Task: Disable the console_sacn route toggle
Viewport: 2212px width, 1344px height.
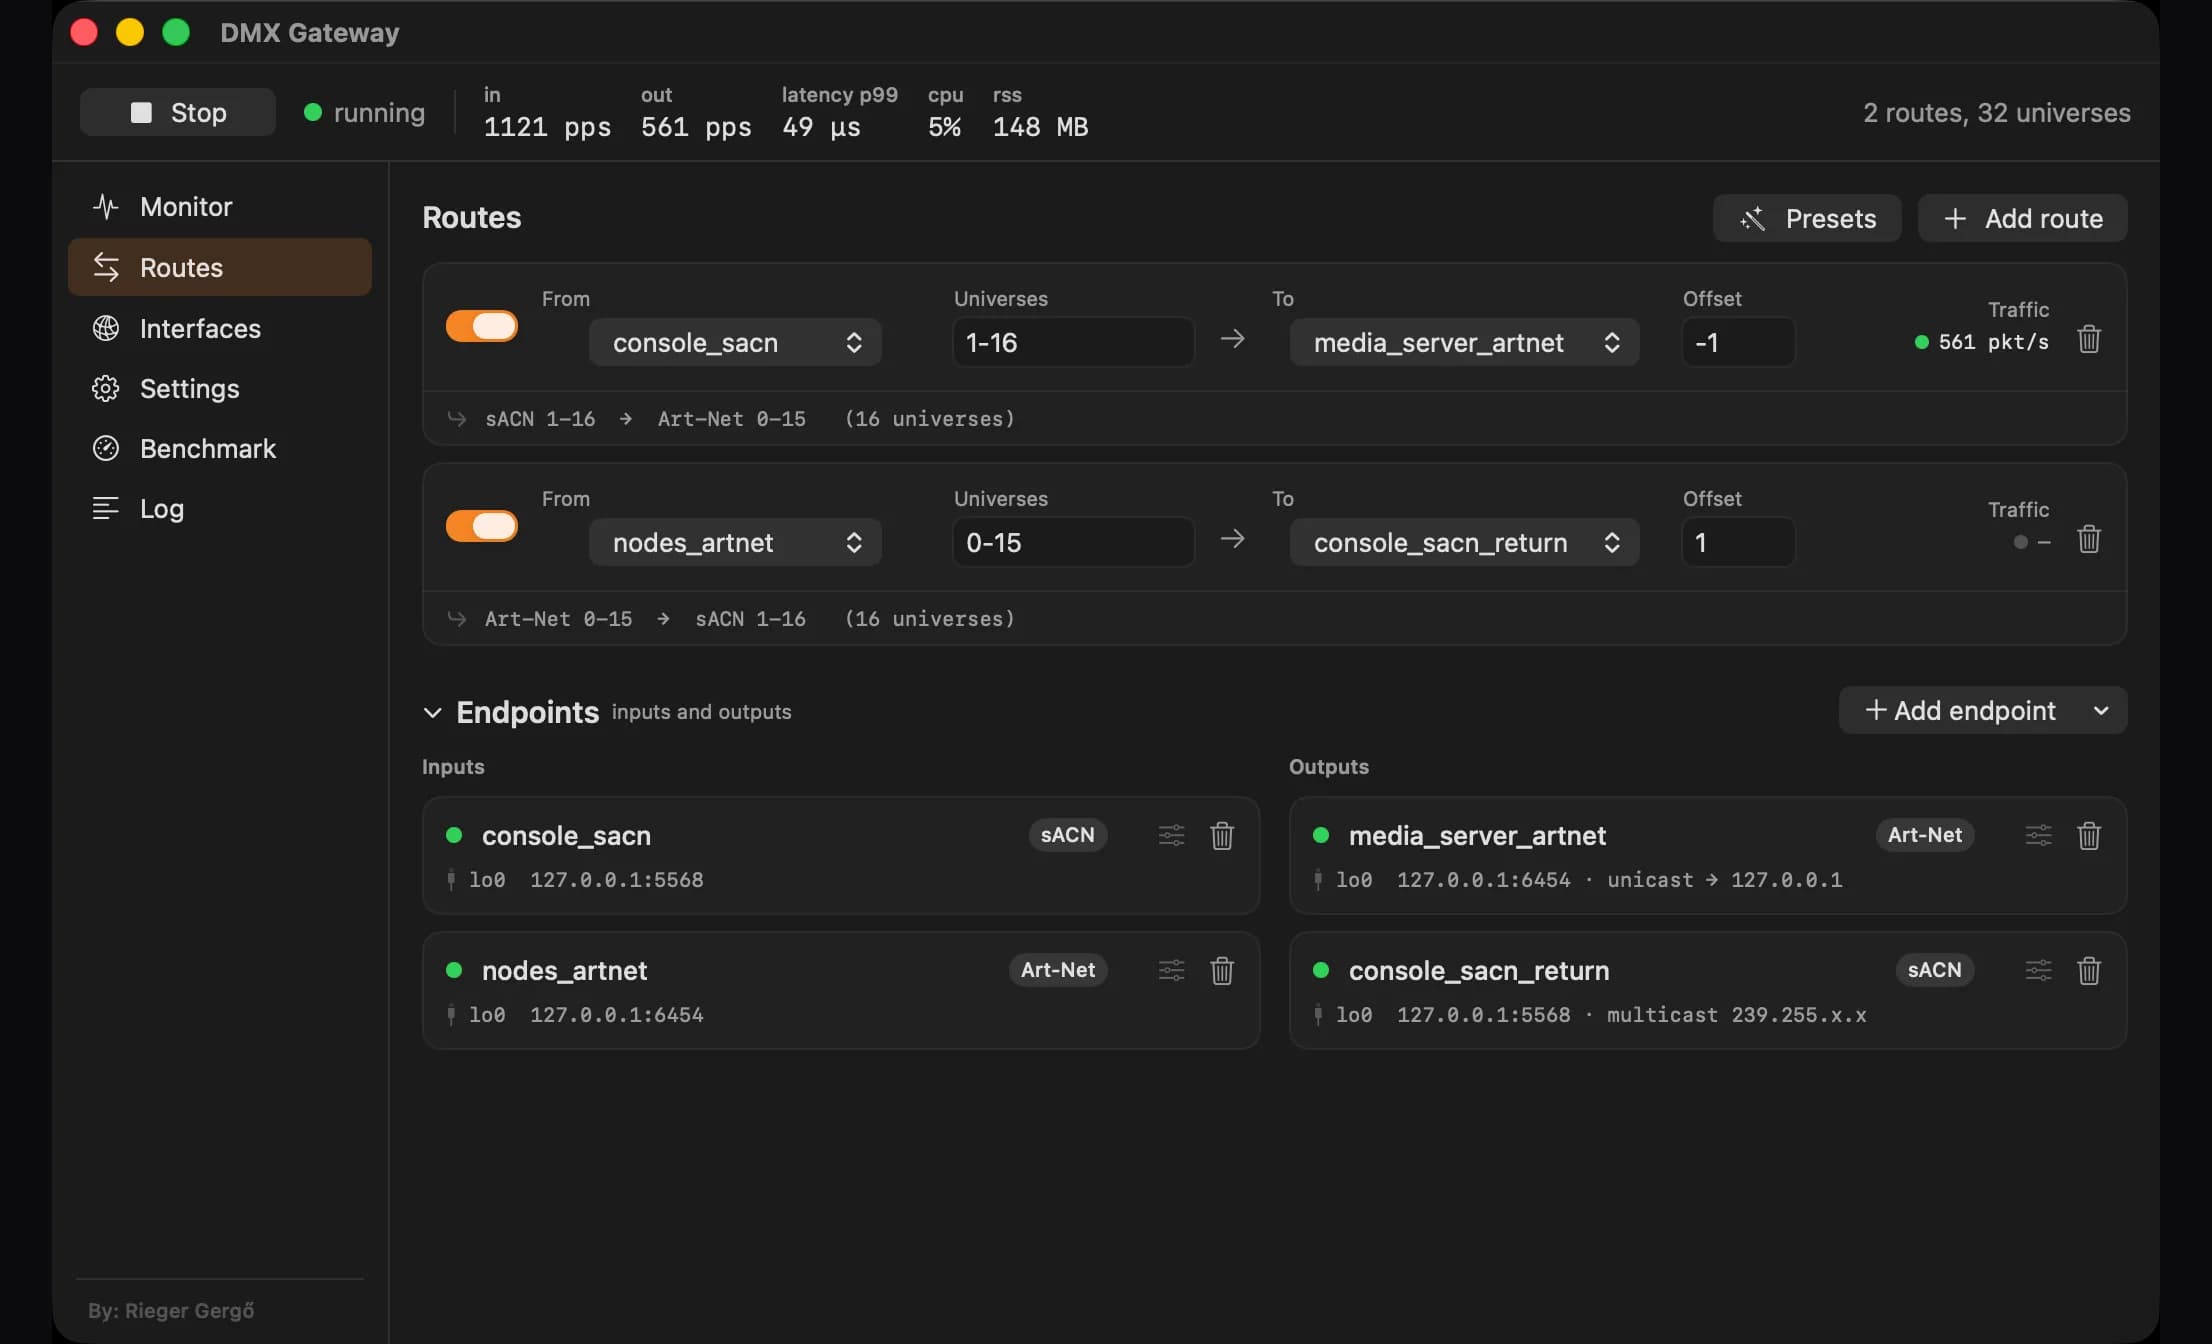Action: 482,326
